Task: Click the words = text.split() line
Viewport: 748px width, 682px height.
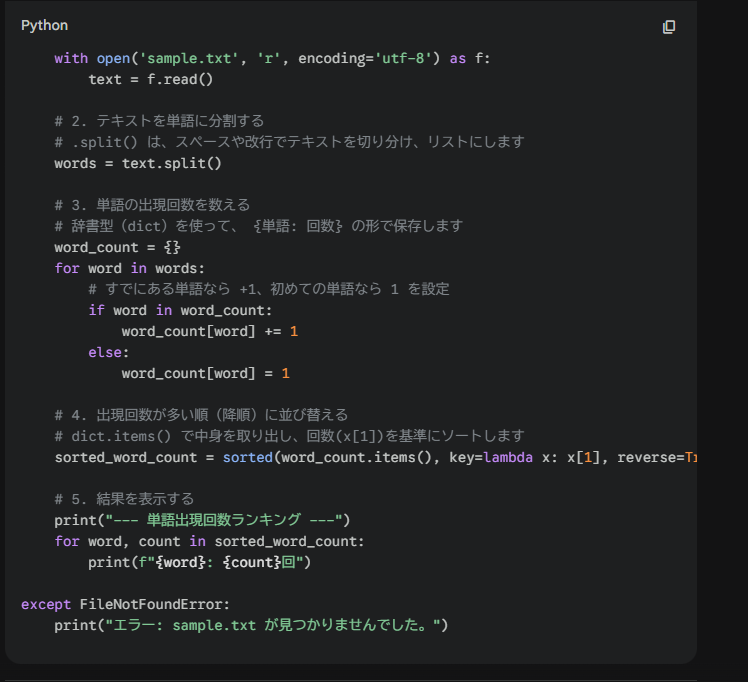Action: (138, 163)
